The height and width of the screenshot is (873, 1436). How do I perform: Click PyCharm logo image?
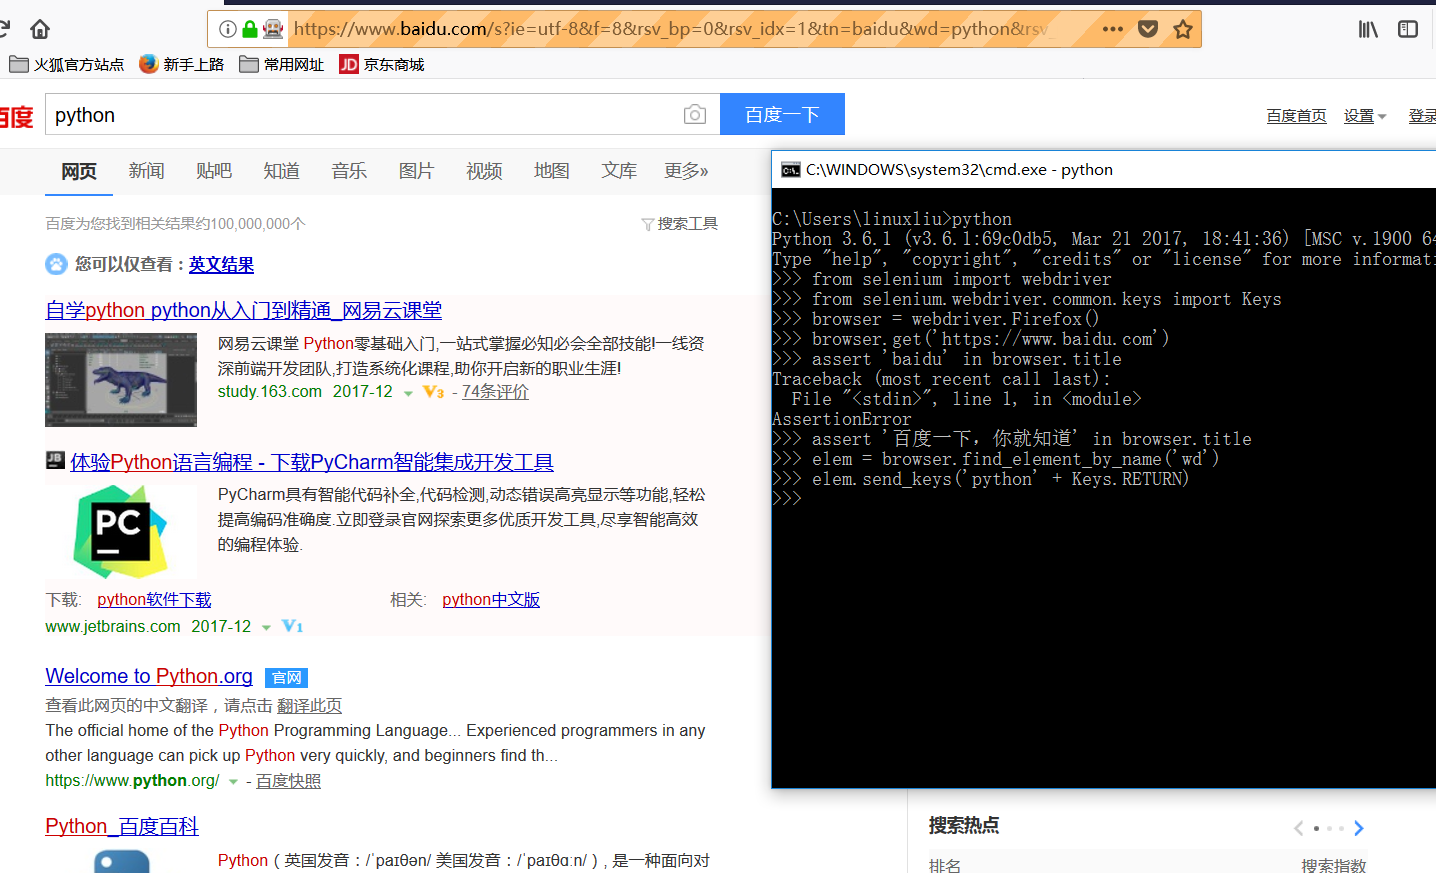[x=121, y=531]
